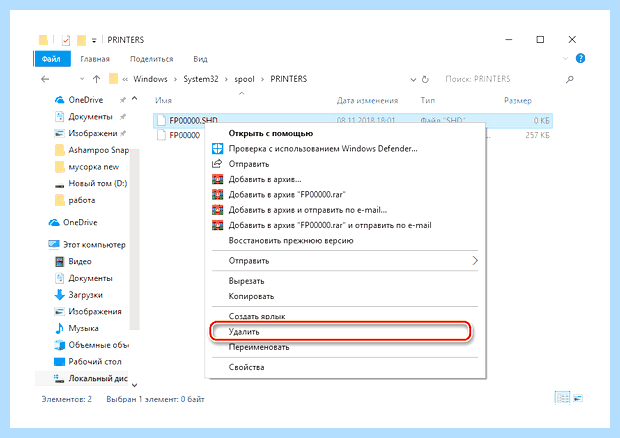Open the Поделиться ribbon tab
Viewport: 620px width, 438px height.
(x=151, y=59)
